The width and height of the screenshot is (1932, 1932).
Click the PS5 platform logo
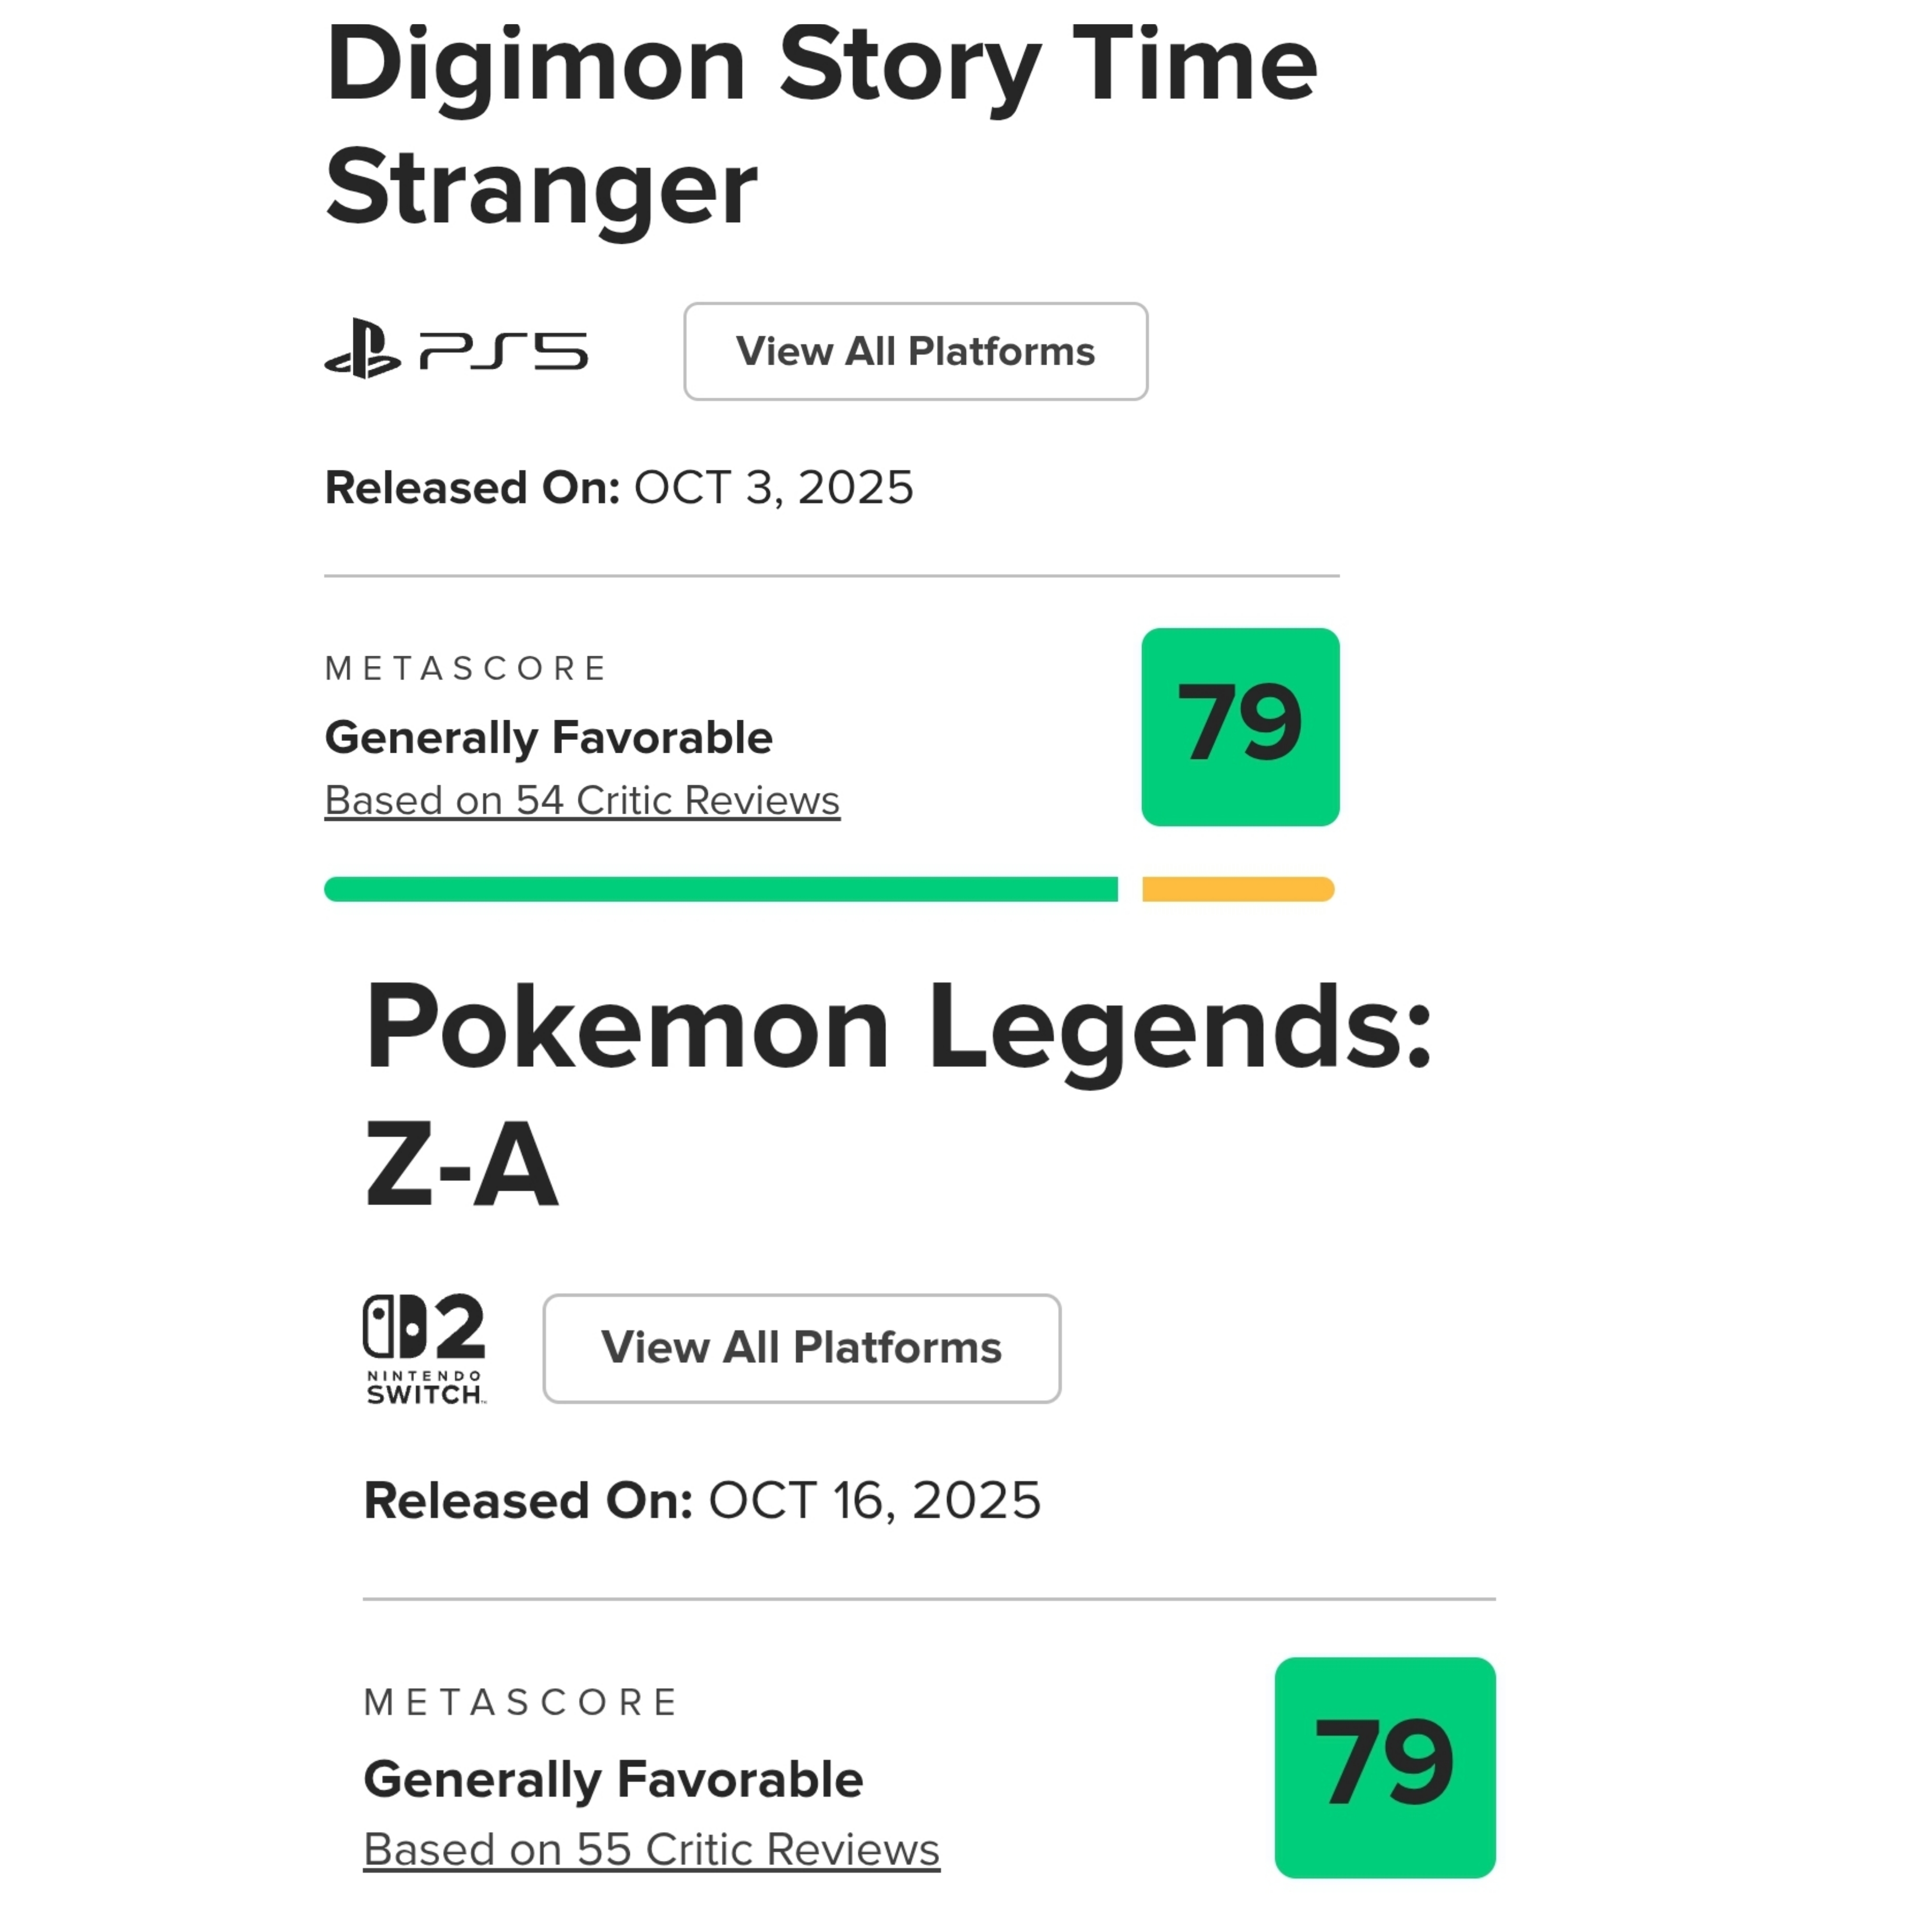tap(456, 350)
